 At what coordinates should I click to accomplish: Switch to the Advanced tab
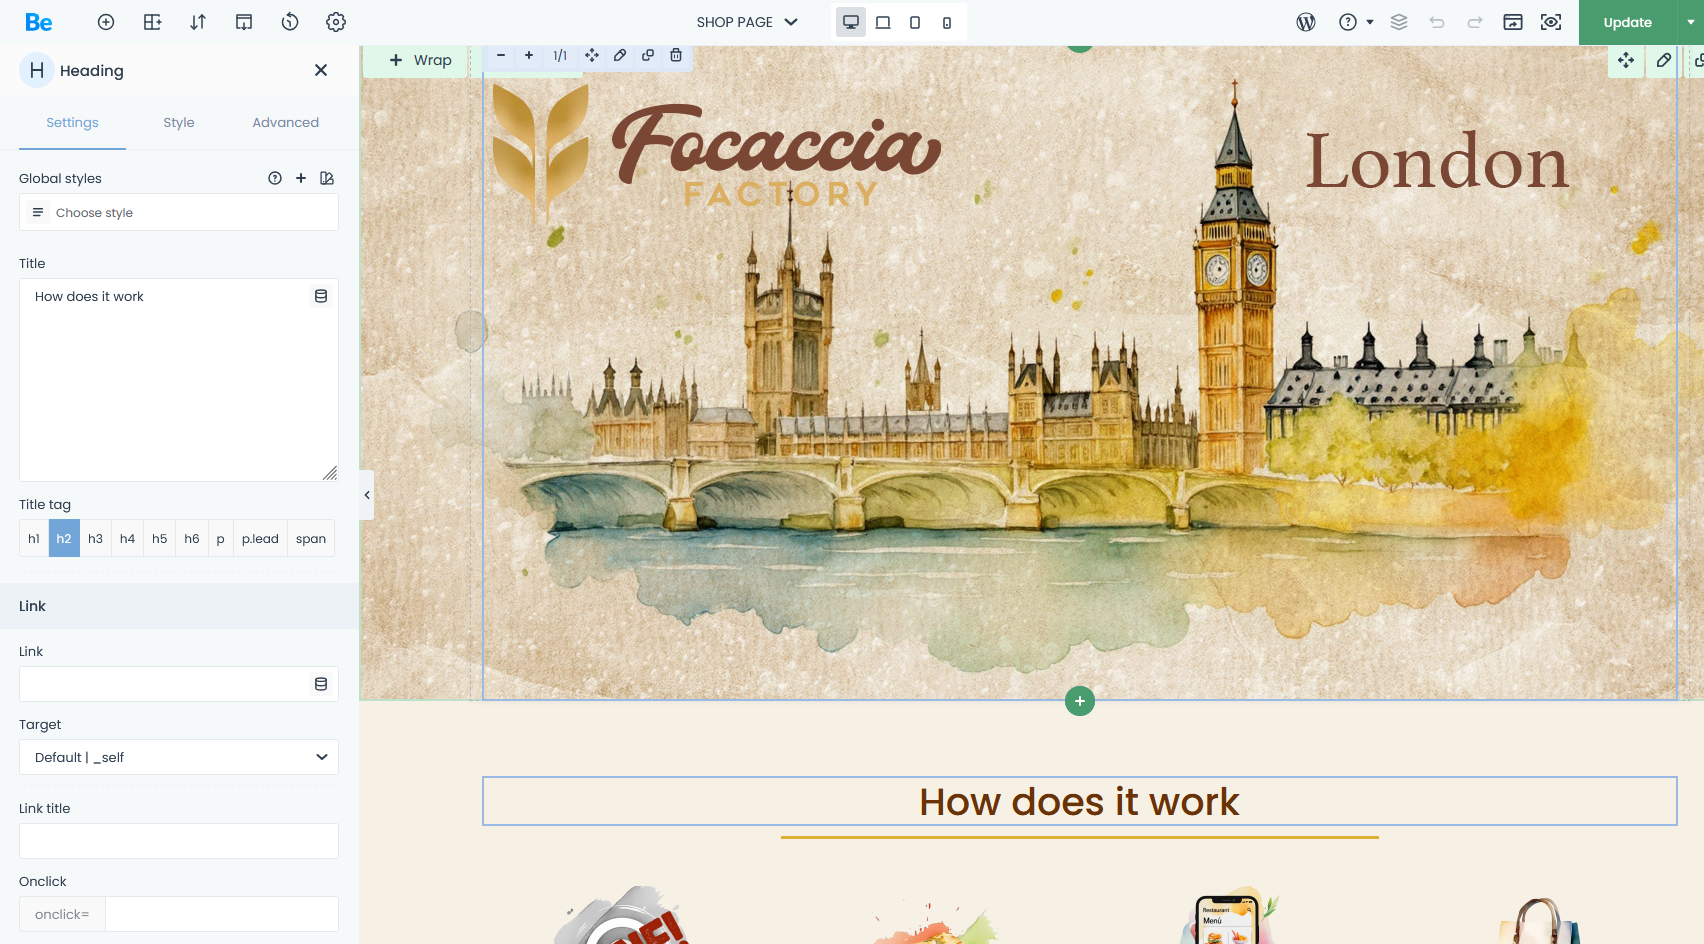(x=285, y=123)
